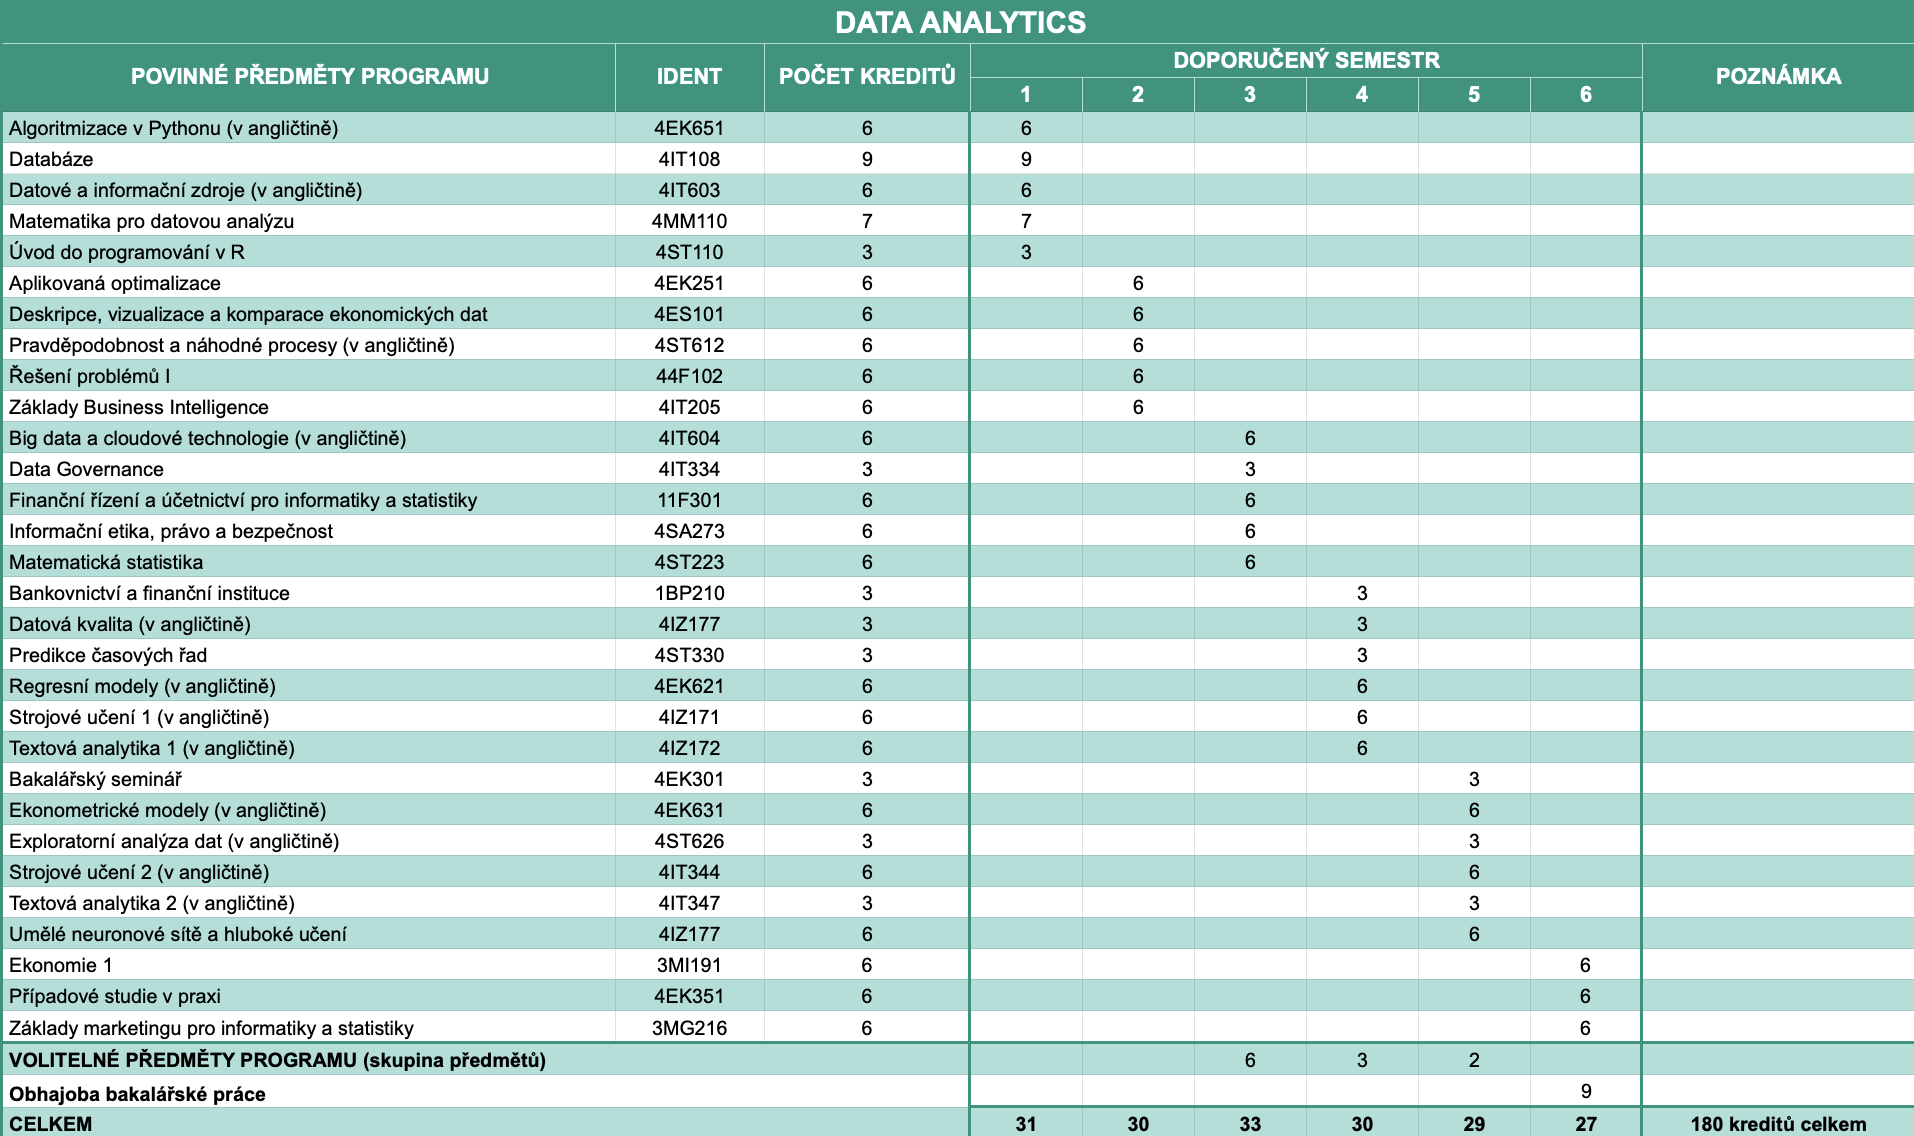The image size is (1914, 1136).
Task: Select the POVINNÉ PŘEDMĚTY PROGRAMU column header
Action: [x=309, y=76]
